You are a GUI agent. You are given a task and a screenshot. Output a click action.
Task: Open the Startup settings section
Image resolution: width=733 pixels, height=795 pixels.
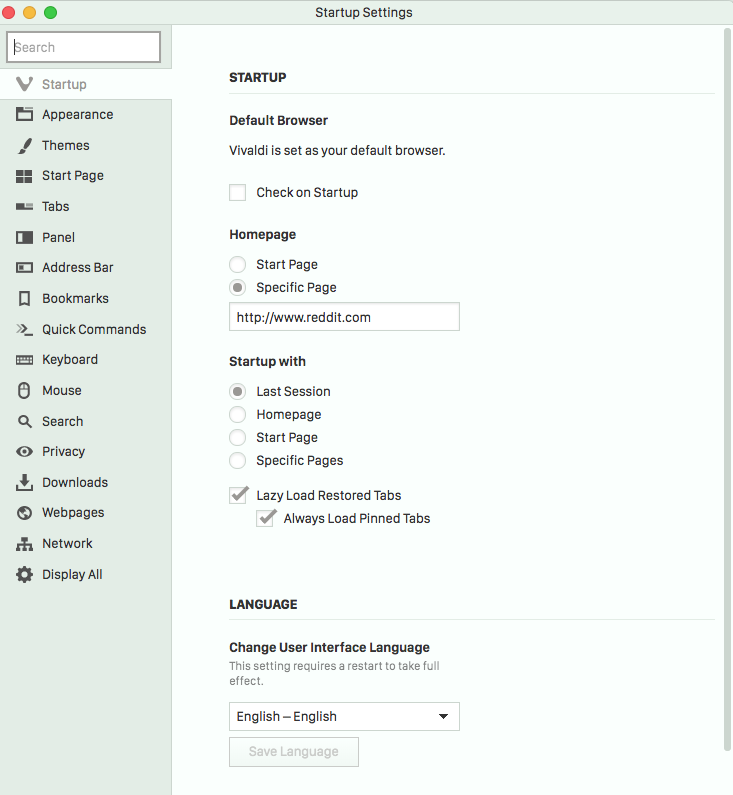coord(86,84)
